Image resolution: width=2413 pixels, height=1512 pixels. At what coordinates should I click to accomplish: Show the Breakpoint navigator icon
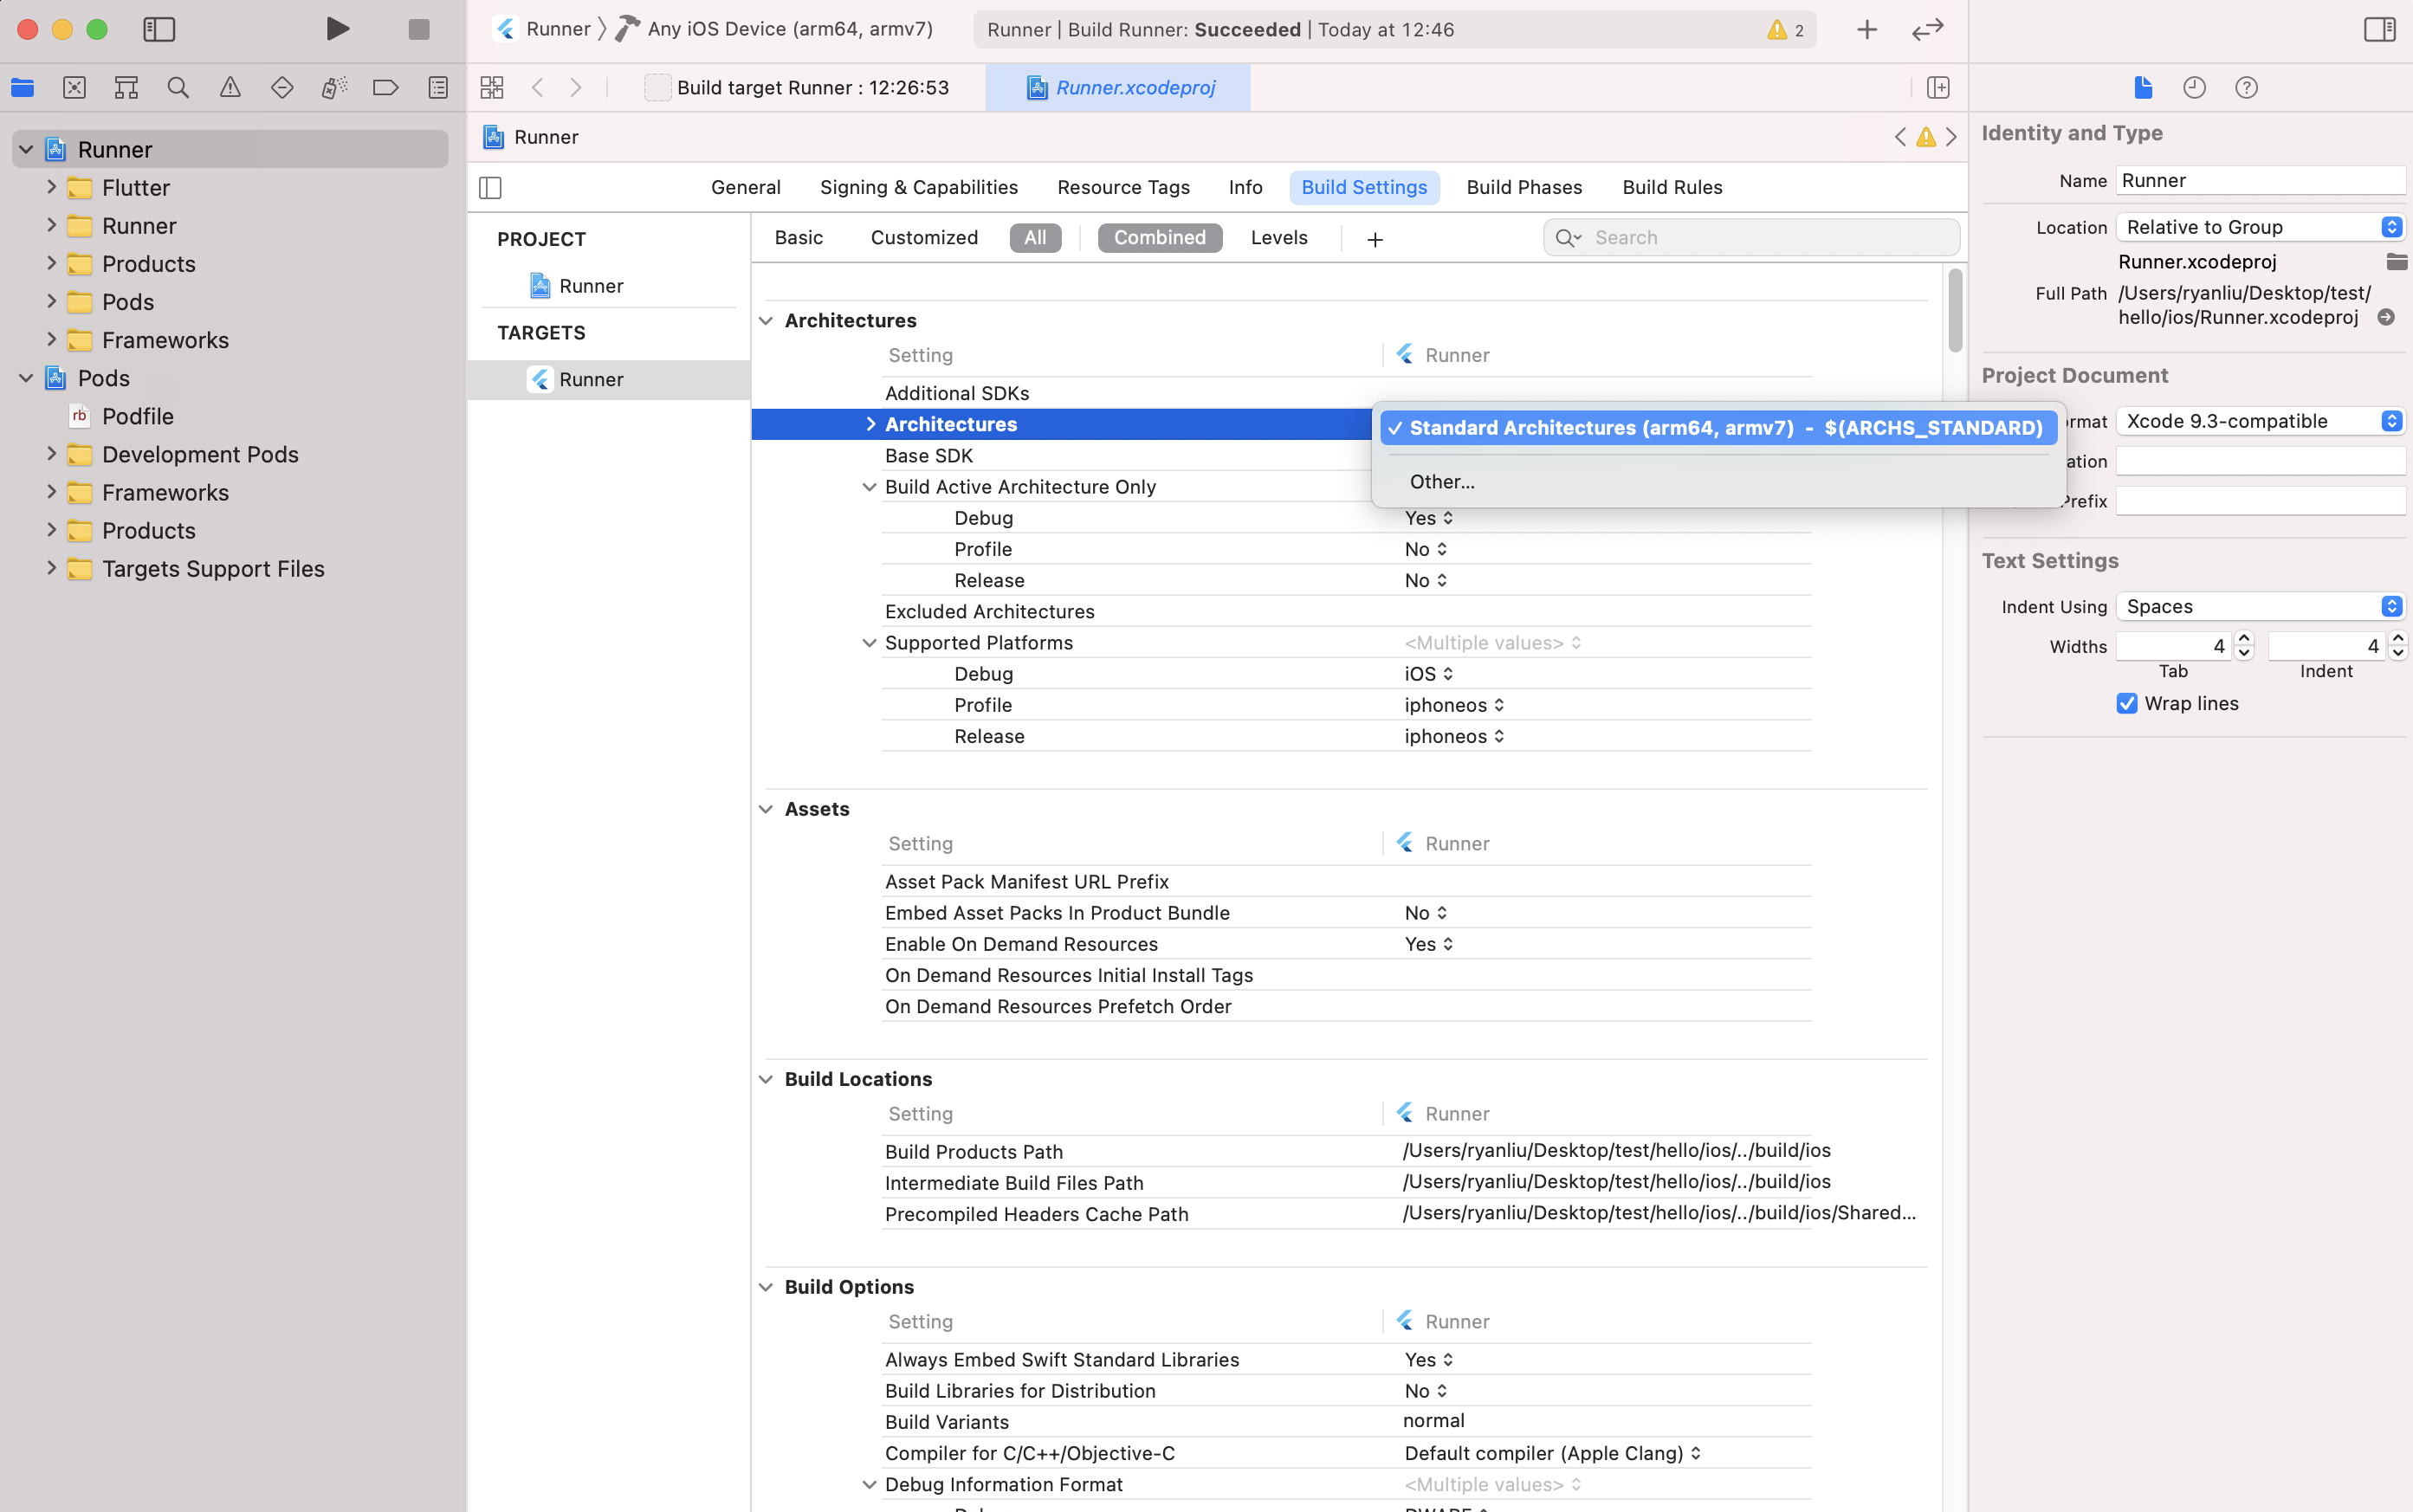tap(385, 88)
